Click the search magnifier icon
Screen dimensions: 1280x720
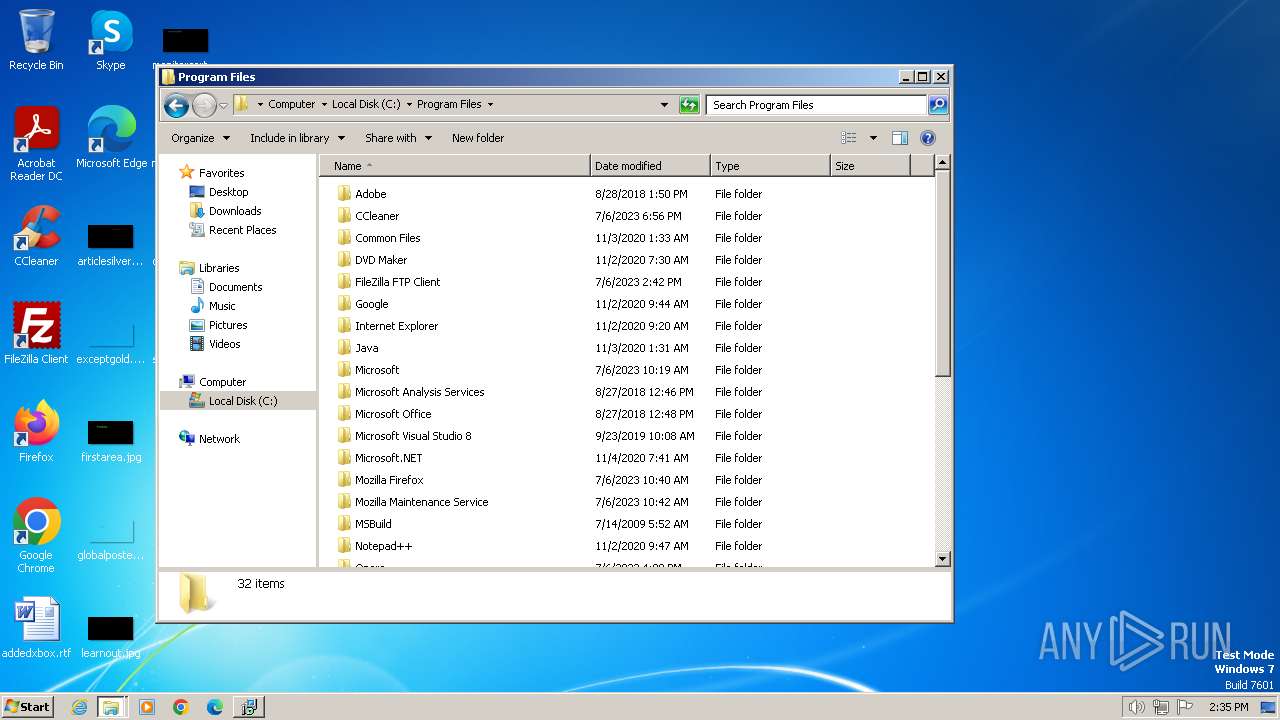coord(937,104)
